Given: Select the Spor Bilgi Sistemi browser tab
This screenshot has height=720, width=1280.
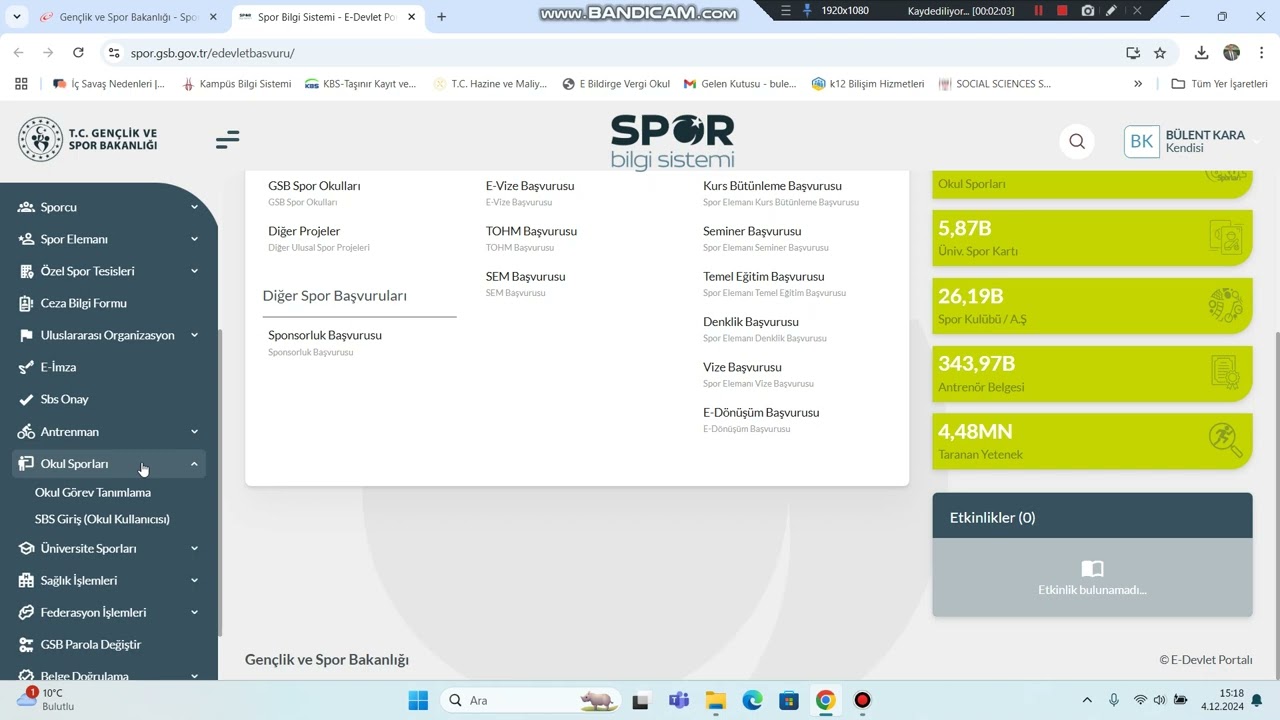Looking at the screenshot, I should point(326,17).
